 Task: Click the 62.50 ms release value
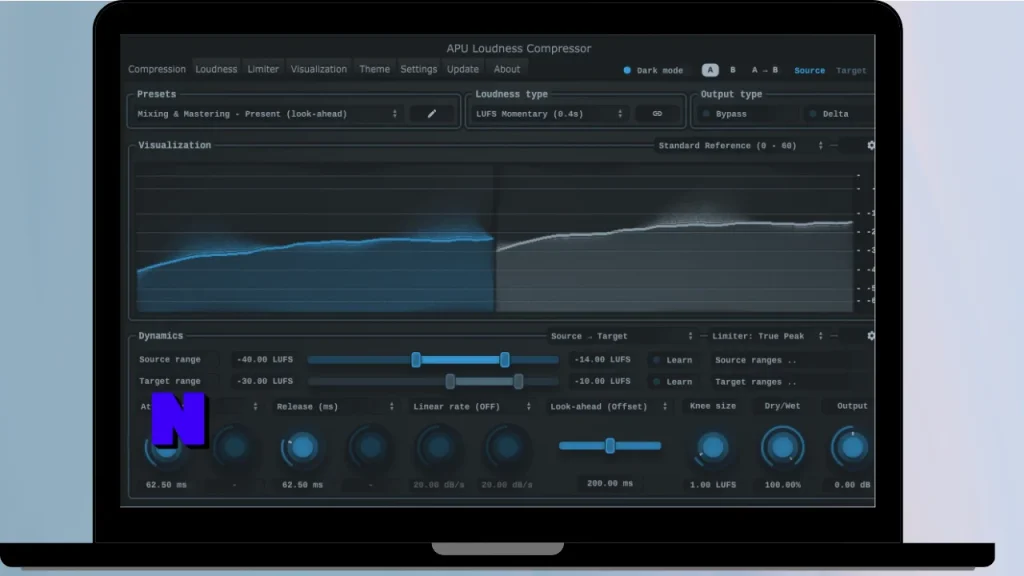click(302, 485)
